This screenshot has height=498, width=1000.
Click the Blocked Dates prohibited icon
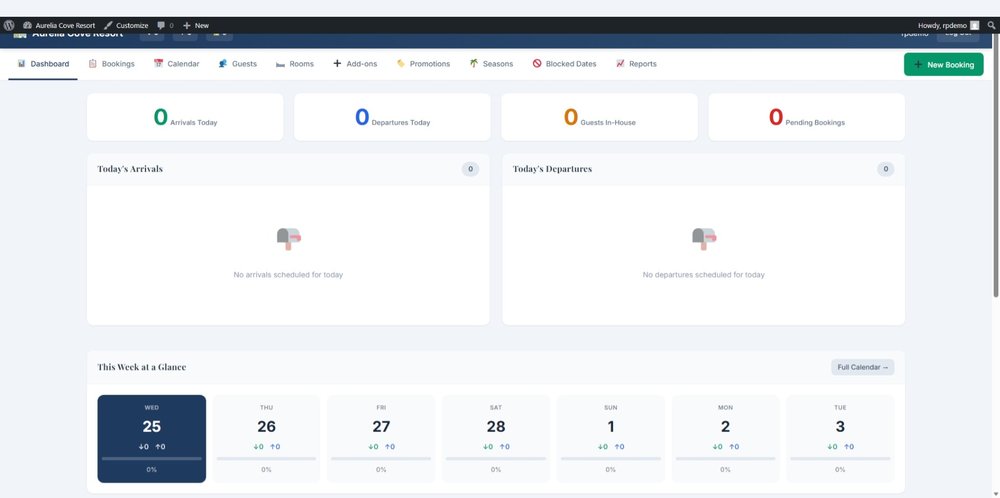pos(537,64)
